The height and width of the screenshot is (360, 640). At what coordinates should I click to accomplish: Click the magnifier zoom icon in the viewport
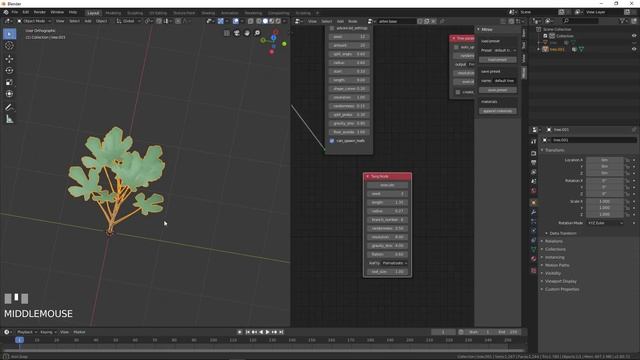257,33
